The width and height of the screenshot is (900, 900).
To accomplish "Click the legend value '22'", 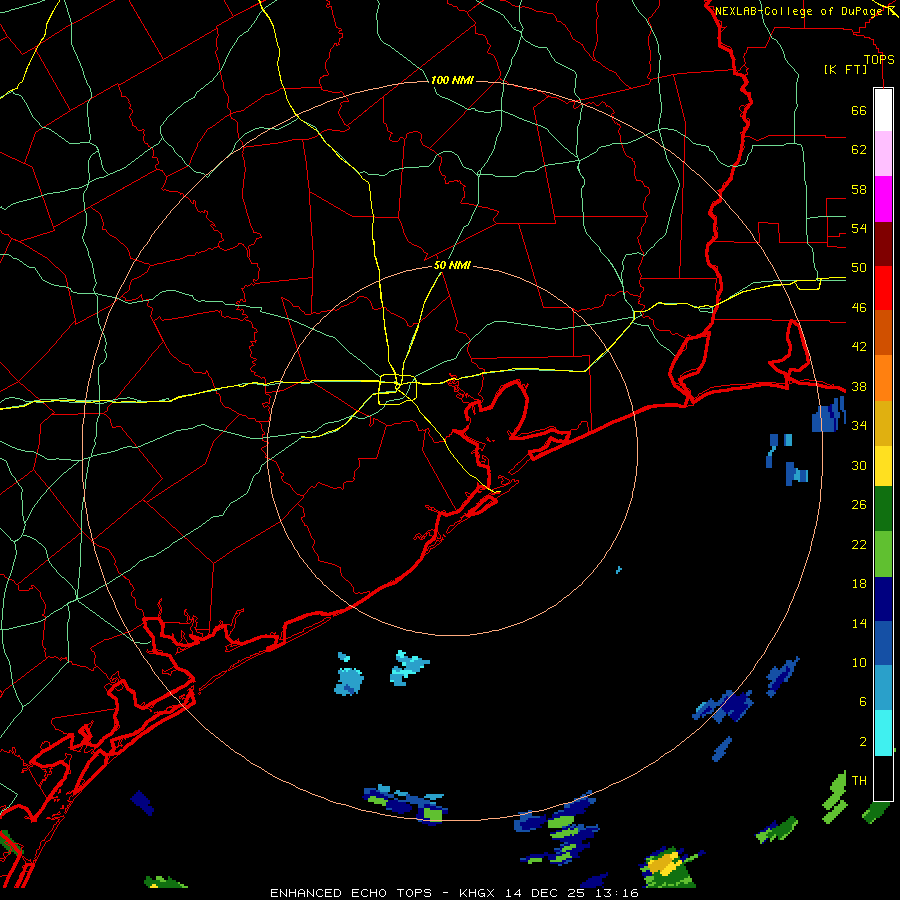I will [859, 544].
